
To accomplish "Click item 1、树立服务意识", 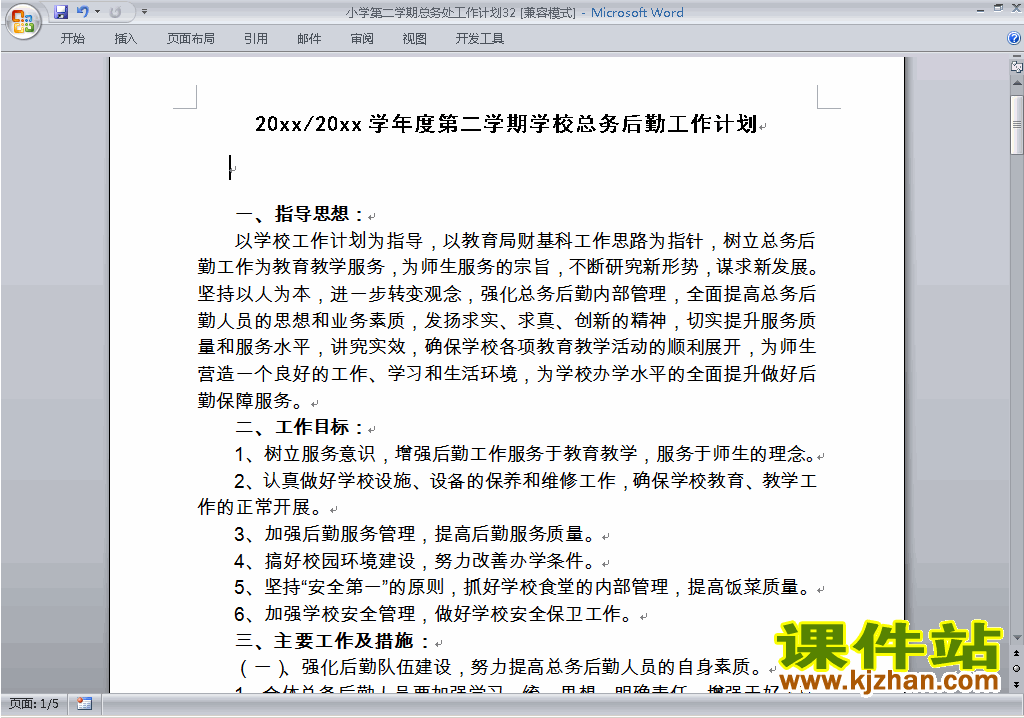I will click(x=526, y=453).
